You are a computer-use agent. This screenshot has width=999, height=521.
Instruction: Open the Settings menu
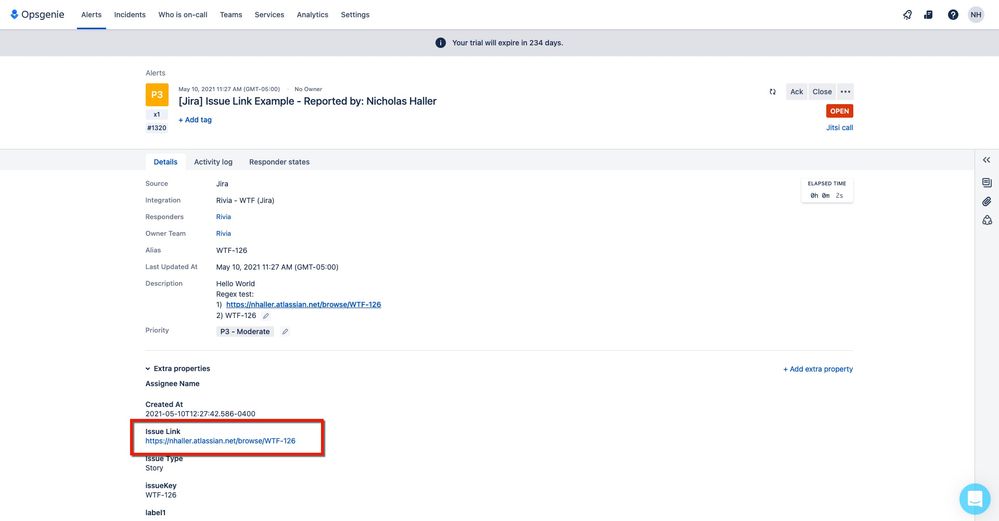pos(355,15)
